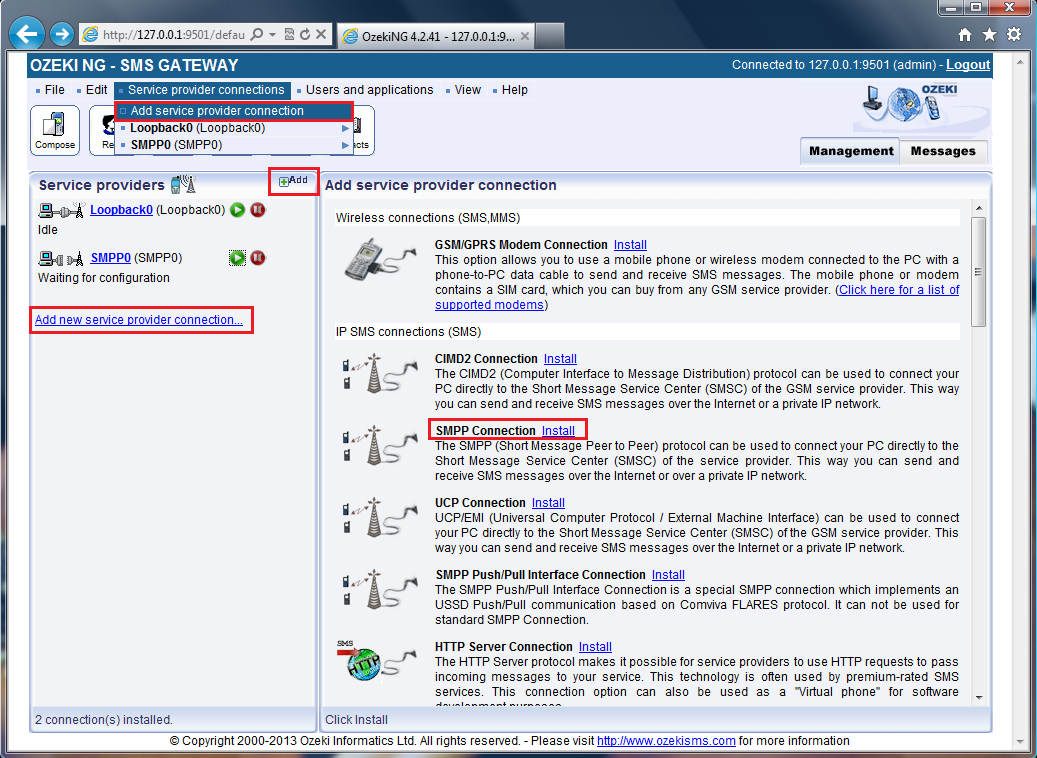The height and width of the screenshot is (758, 1037).
Task: Click the Ozeki logo image
Action: pos(912,103)
